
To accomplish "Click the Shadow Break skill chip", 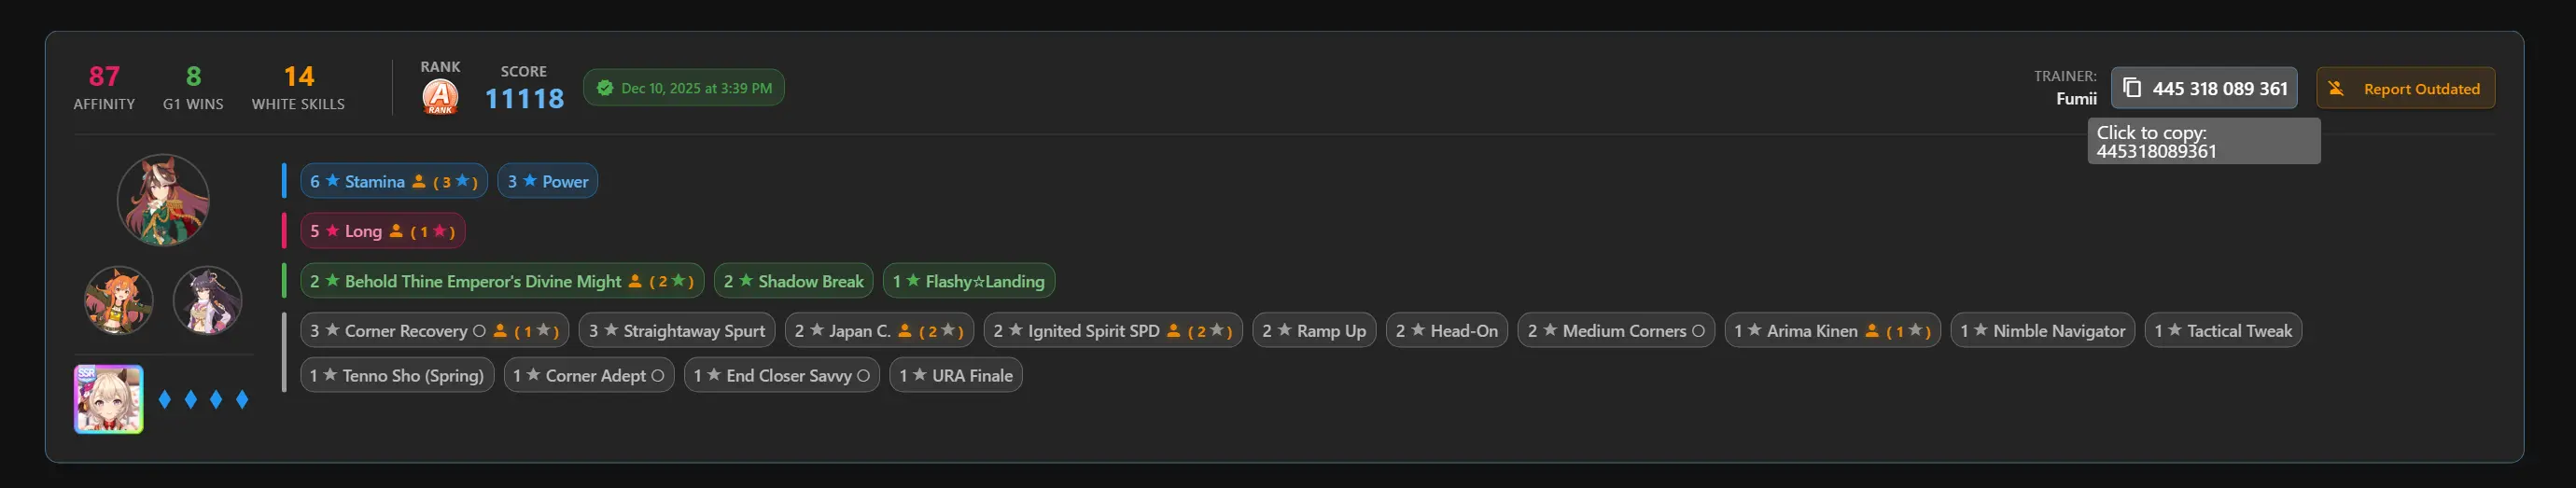I will click(793, 281).
